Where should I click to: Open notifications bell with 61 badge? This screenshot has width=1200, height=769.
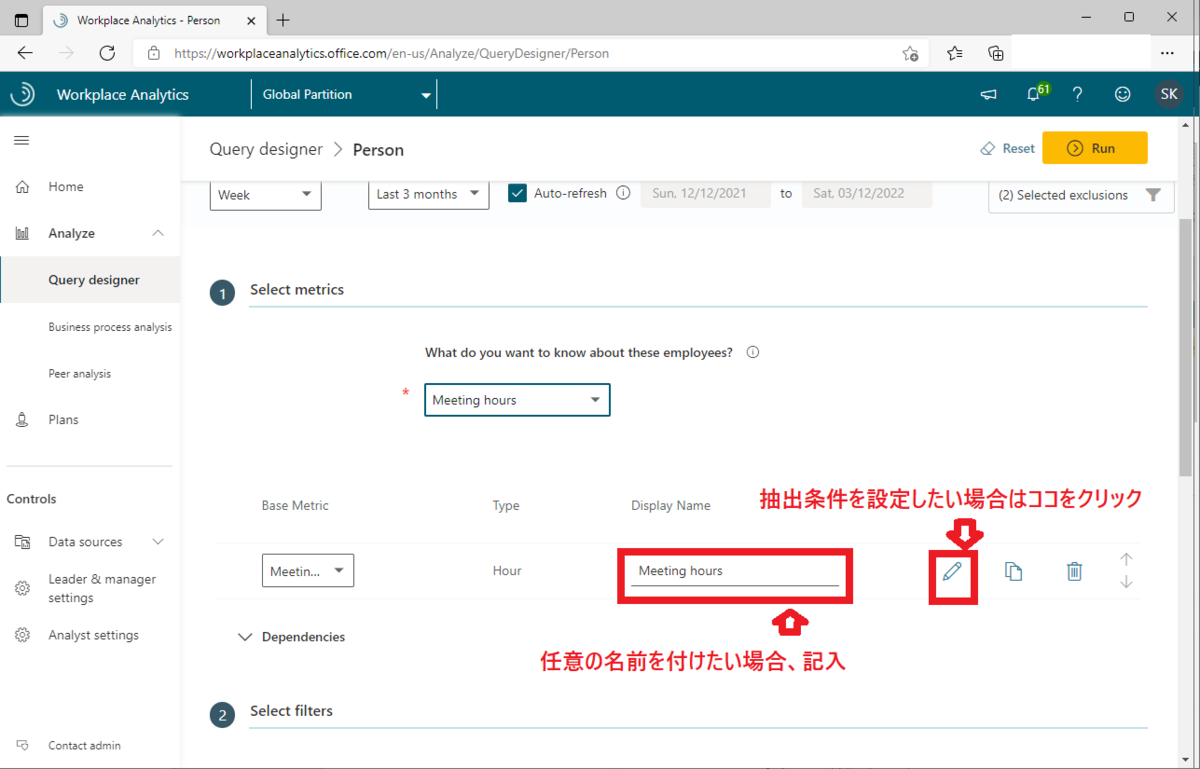coord(1035,93)
